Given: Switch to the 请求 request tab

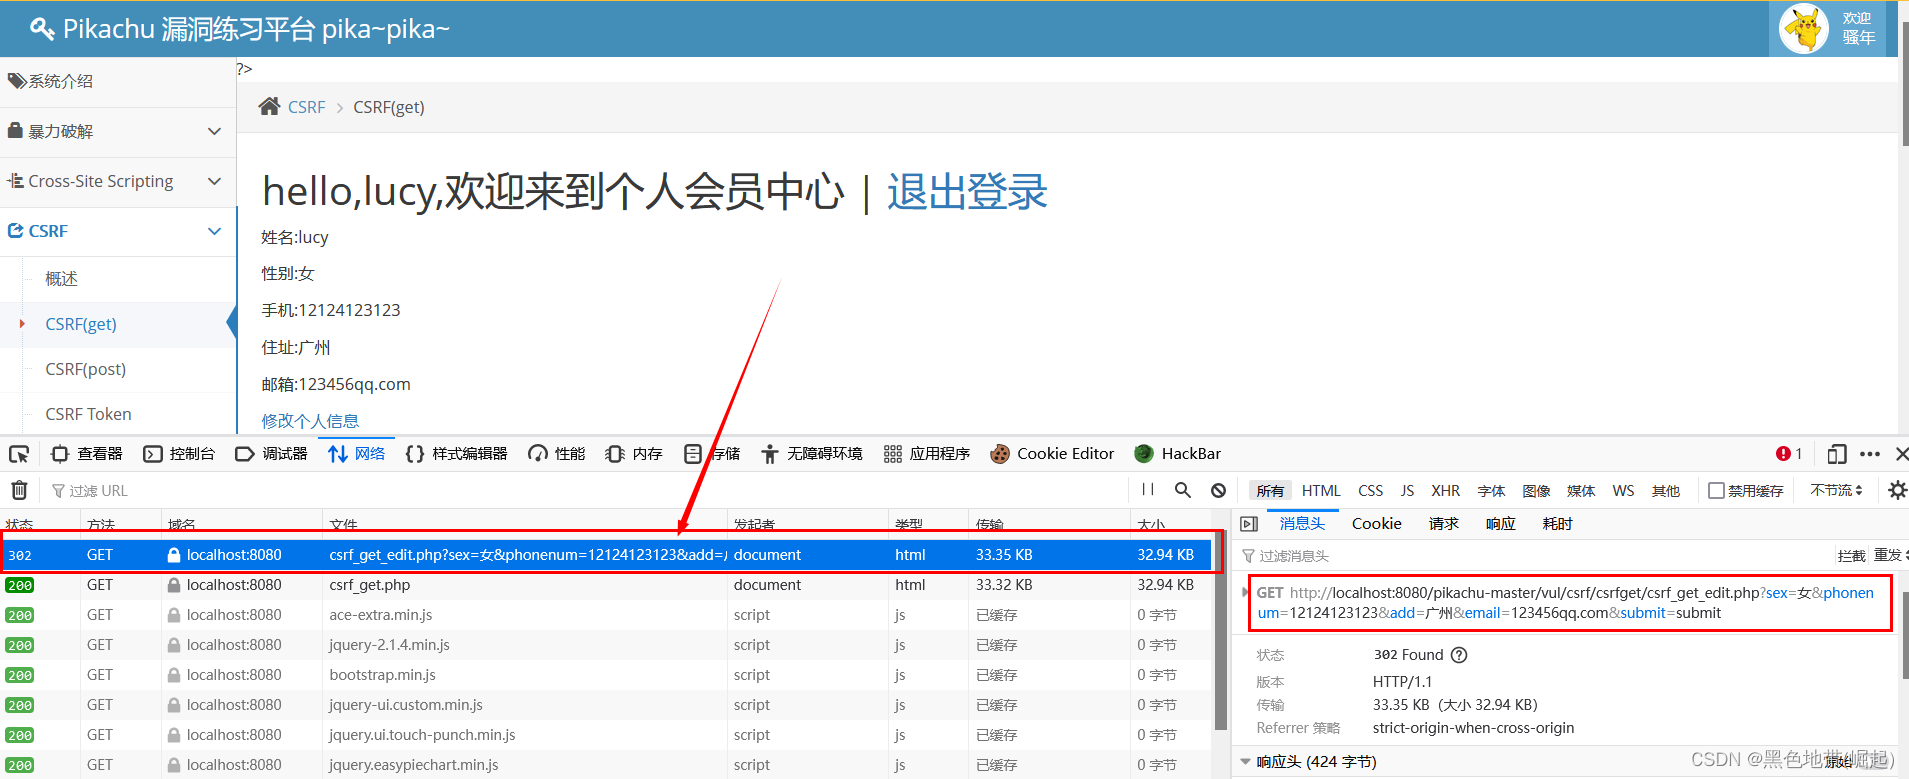Looking at the screenshot, I should (x=1443, y=524).
